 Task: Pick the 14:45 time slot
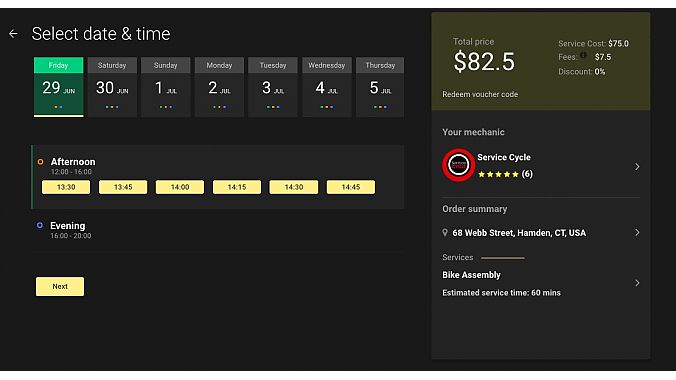pos(351,187)
